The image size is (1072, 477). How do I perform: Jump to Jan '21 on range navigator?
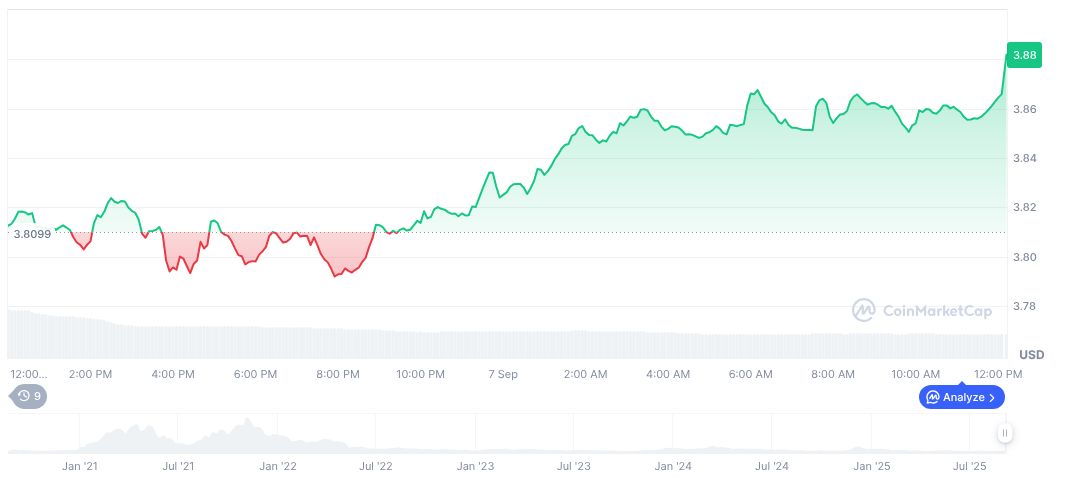tap(79, 466)
